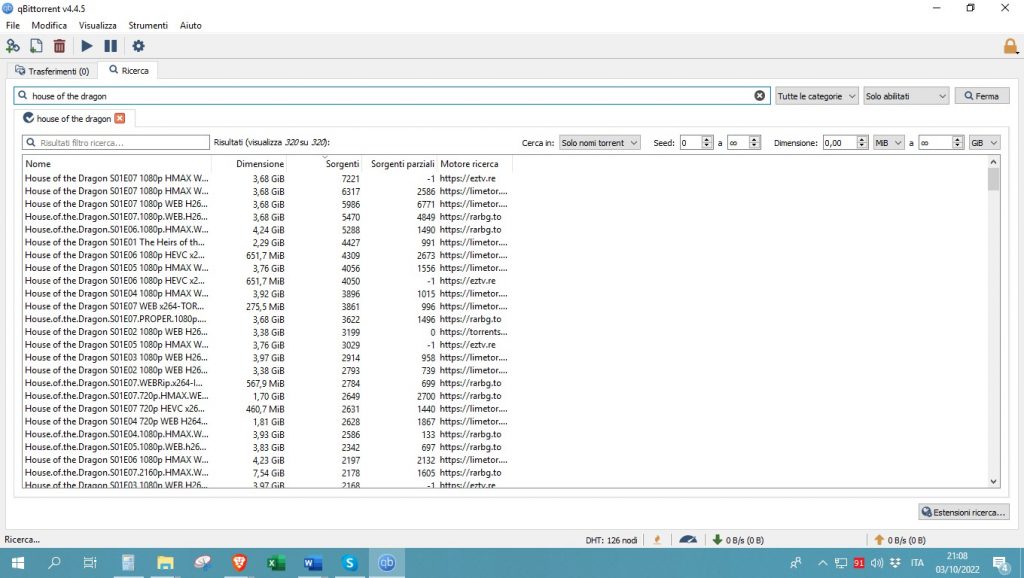Viewport: 1024px width, 578px height.
Task: Expand the 'Solo abilitati' plugin dropdown
Action: coord(905,96)
